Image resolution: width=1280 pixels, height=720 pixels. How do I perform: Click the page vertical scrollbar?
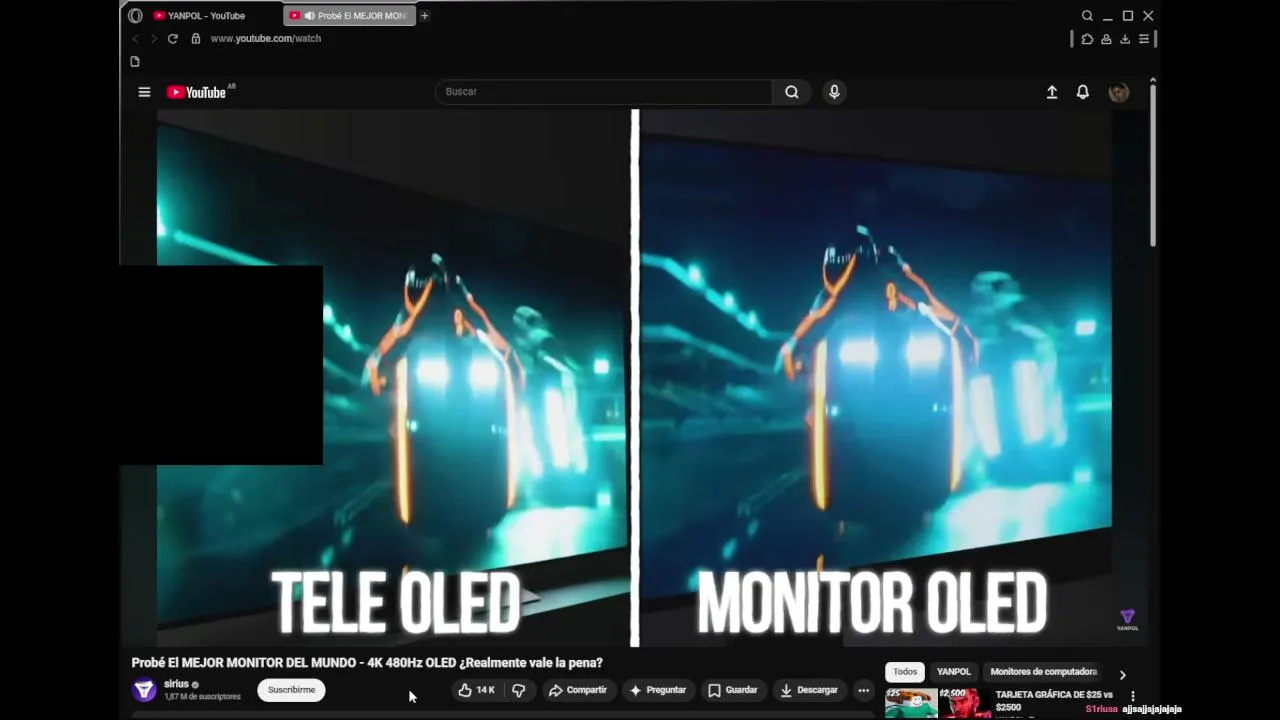pyautogui.click(x=1153, y=165)
